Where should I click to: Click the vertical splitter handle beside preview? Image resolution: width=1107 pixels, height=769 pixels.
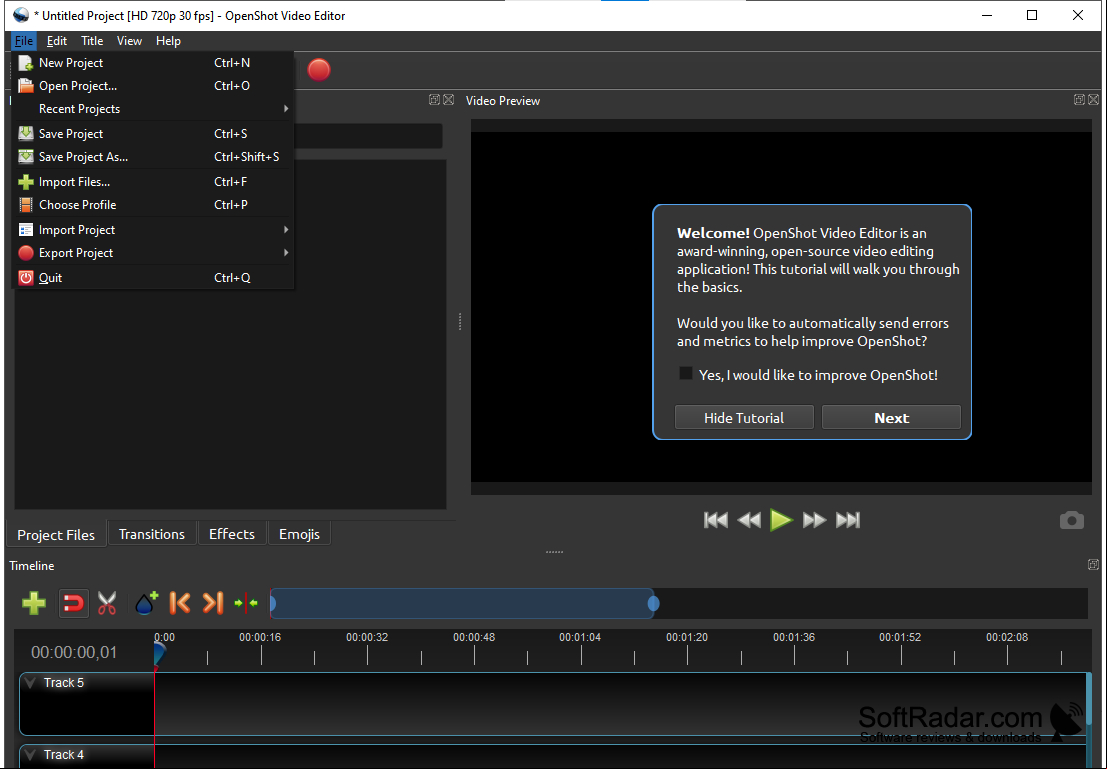pos(460,322)
